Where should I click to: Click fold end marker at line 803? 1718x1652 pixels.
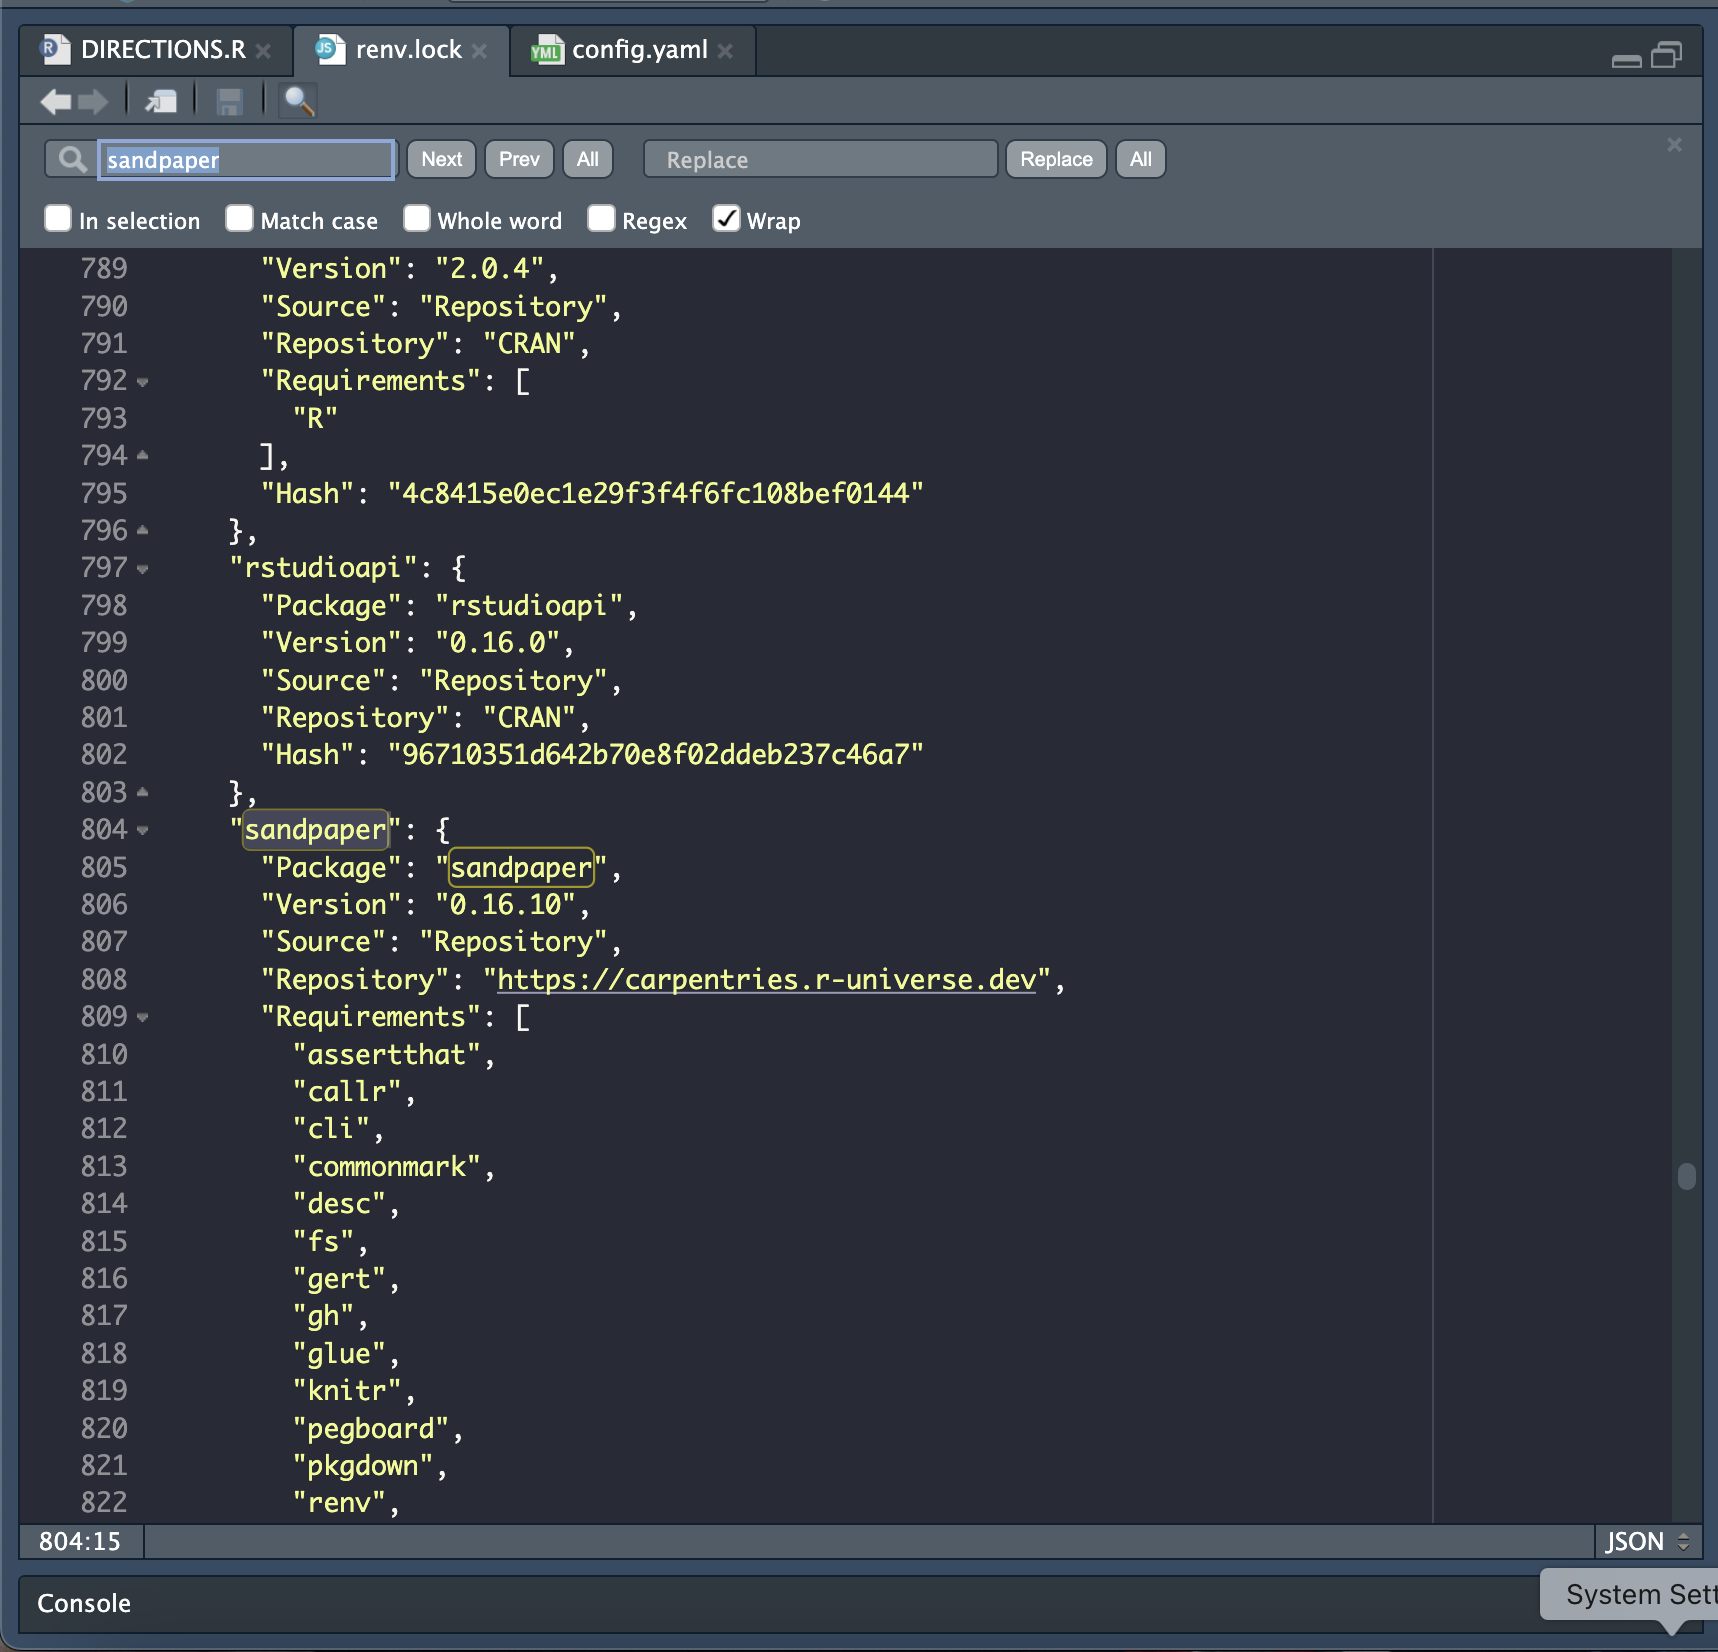coord(142,792)
